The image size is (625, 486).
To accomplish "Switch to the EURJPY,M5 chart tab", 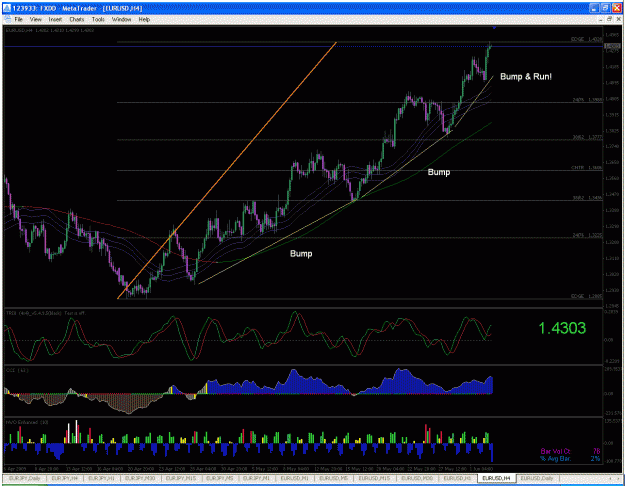I will pos(220,478).
